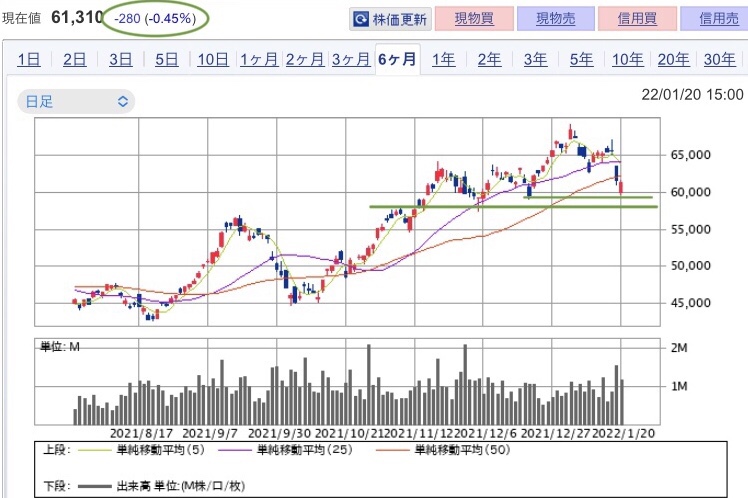The height and width of the screenshot is (498, 748).
Task: Switch chart range to 10年
Action: (x=627, y=60)
